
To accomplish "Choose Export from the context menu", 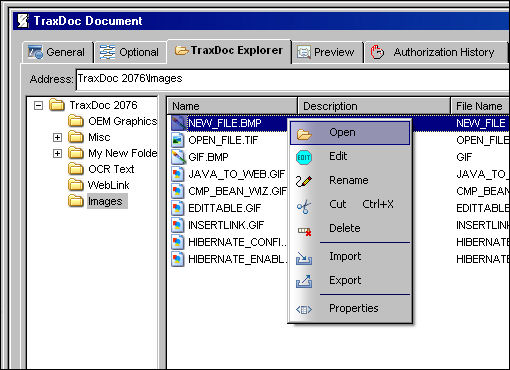I will (x=350, y=281).
